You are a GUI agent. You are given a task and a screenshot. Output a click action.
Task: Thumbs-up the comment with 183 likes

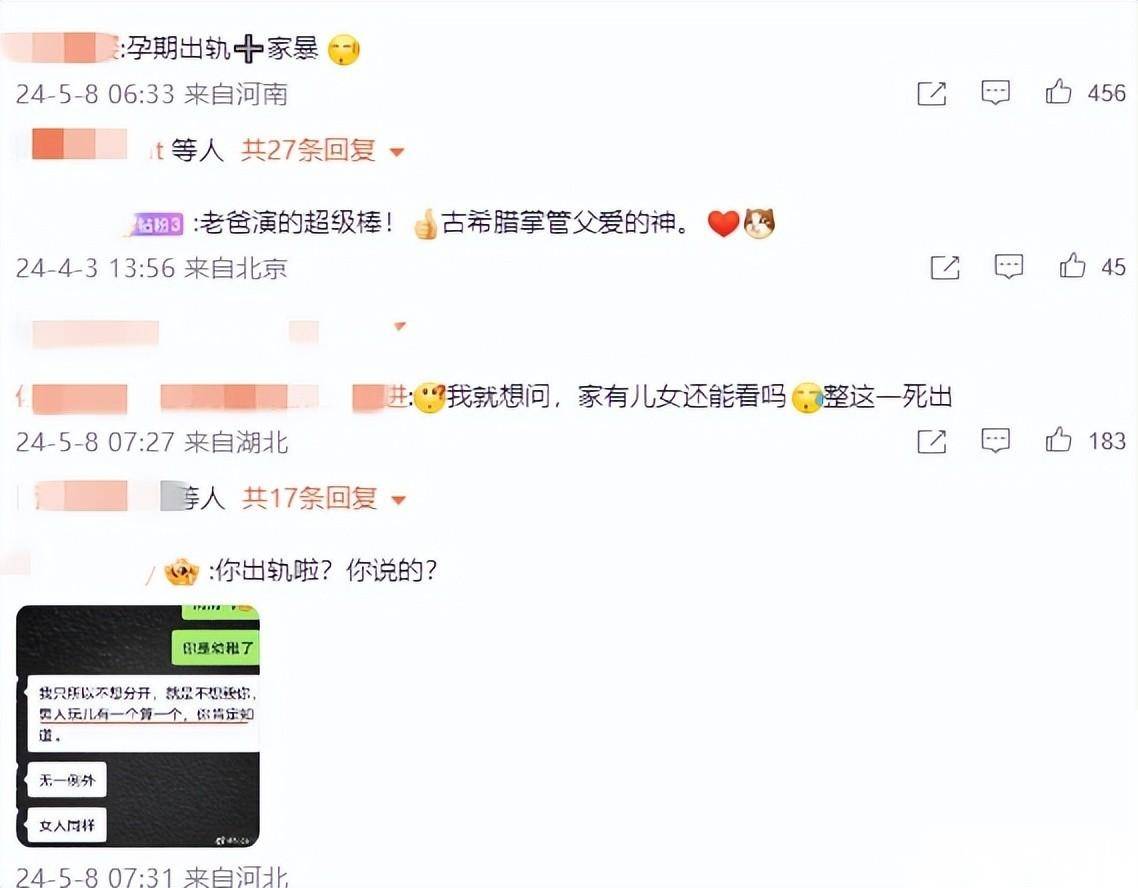[1059, 440]
